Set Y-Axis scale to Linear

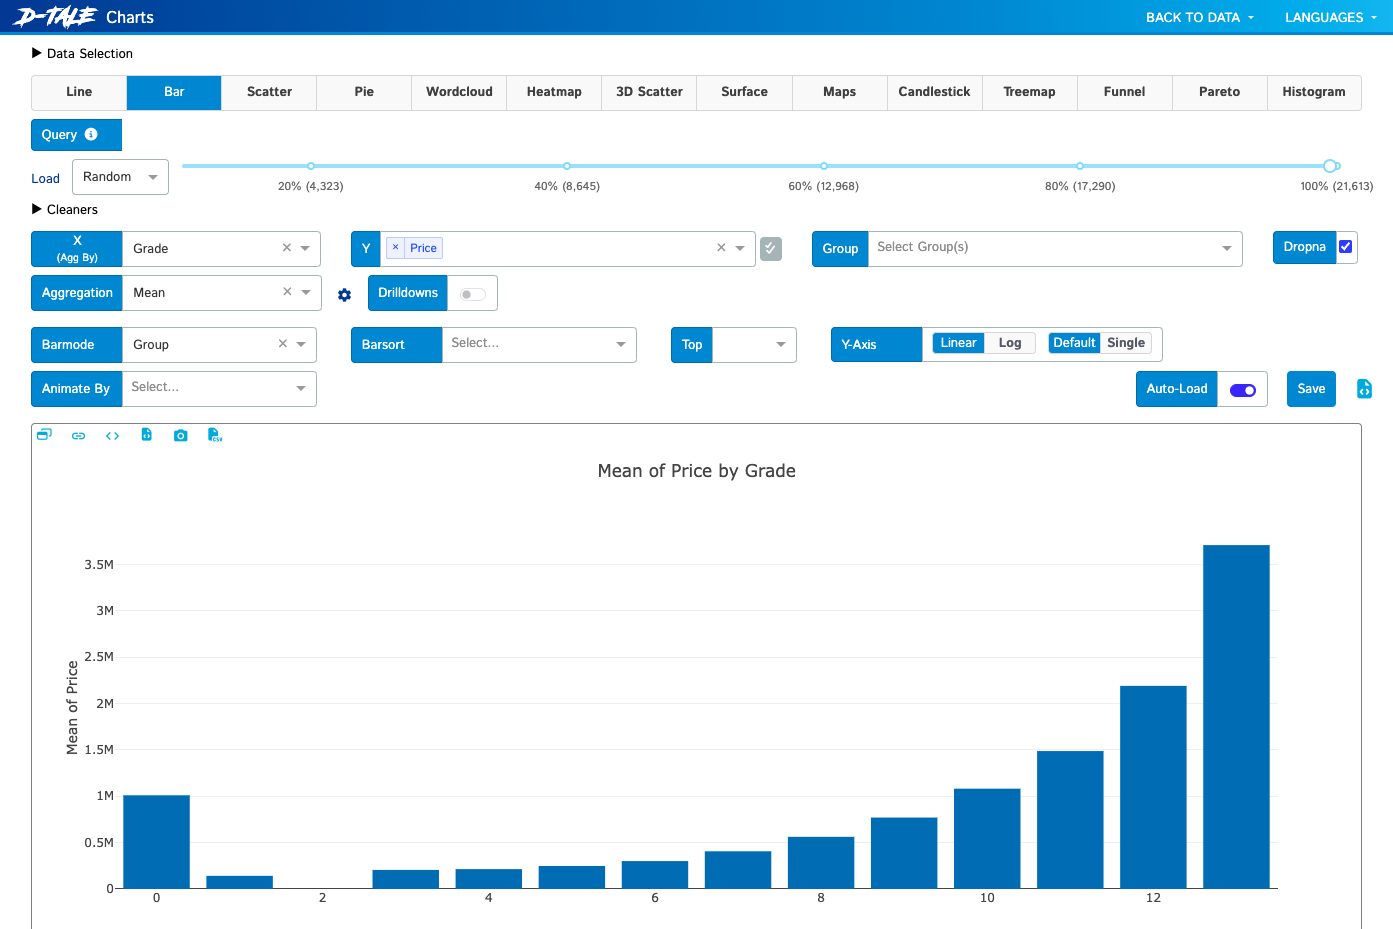pyautogui.click(x=958, y=343)
